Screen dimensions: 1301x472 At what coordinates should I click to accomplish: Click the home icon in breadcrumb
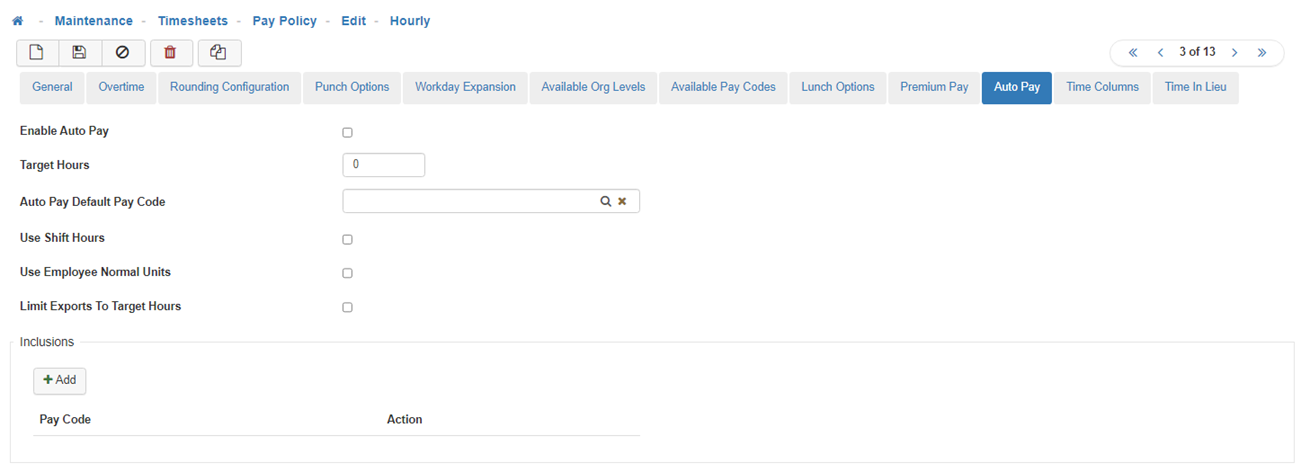(x=17, y=21)
